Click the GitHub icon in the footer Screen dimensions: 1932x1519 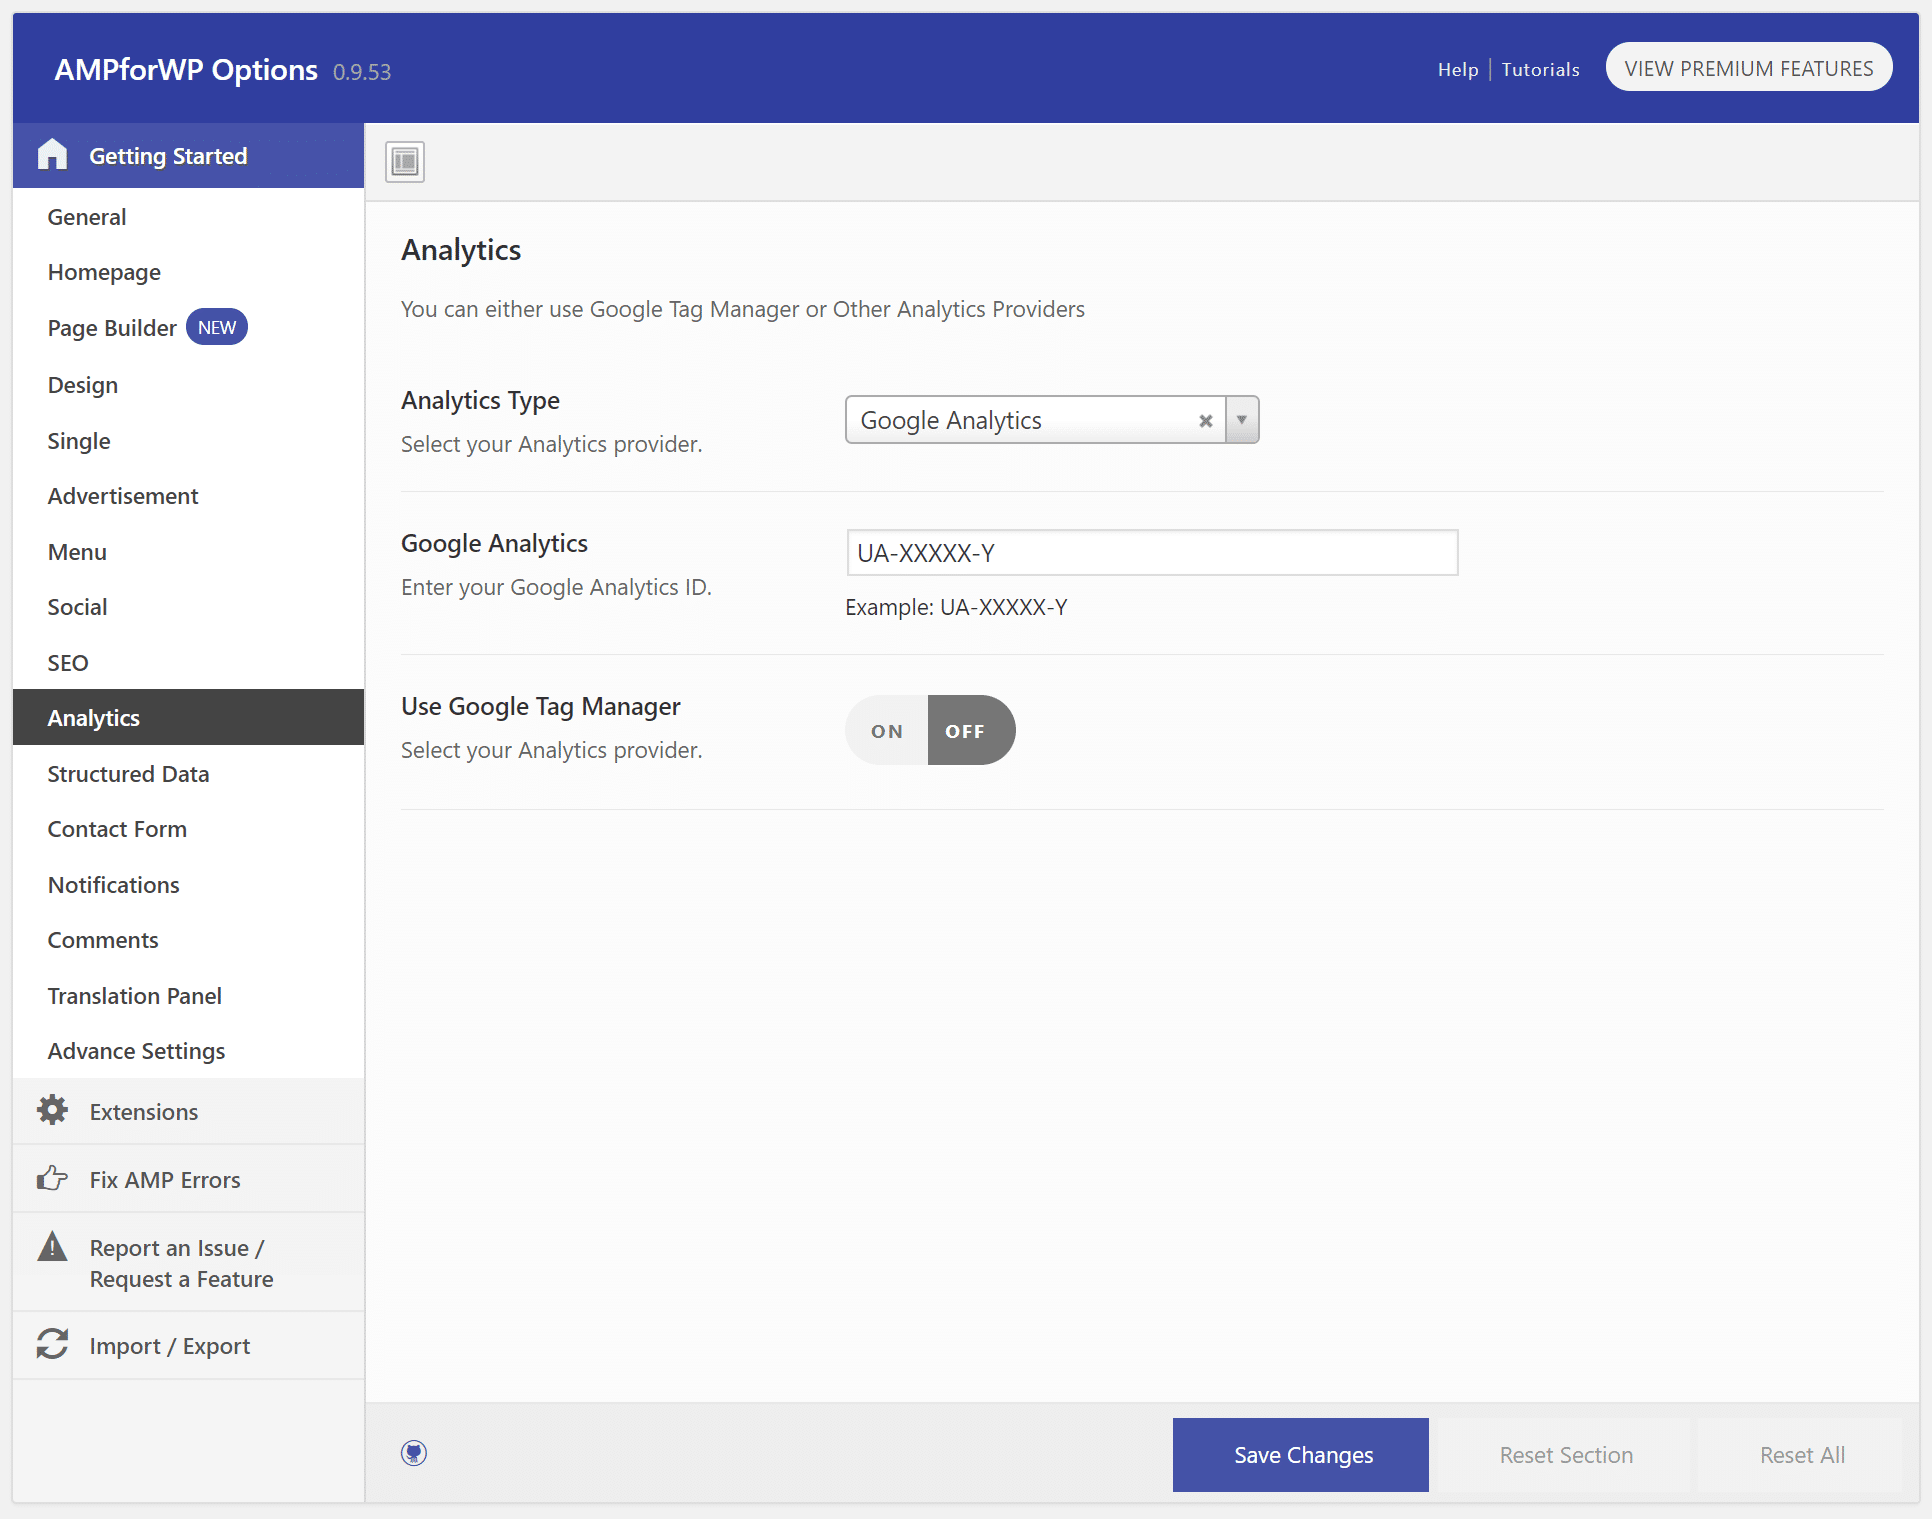pos(414,1453)
